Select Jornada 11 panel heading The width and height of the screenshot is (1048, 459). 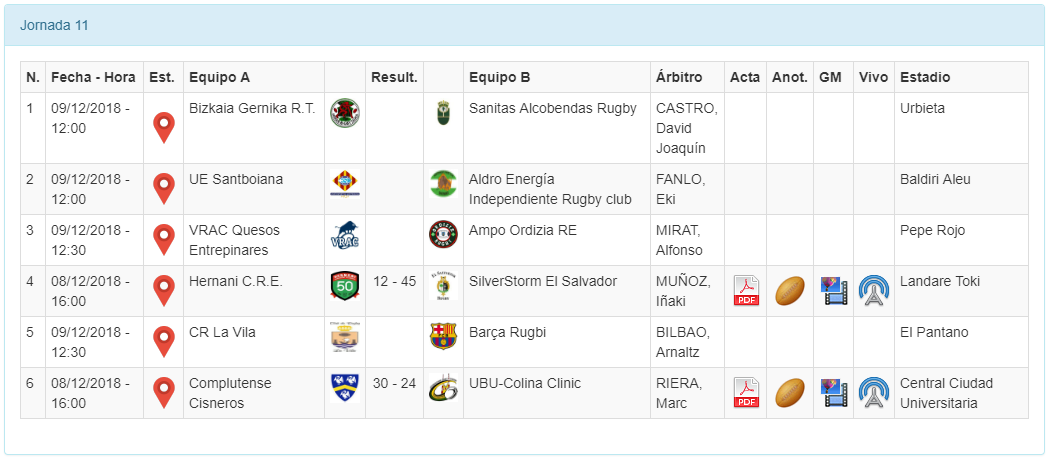pos(54,25)
